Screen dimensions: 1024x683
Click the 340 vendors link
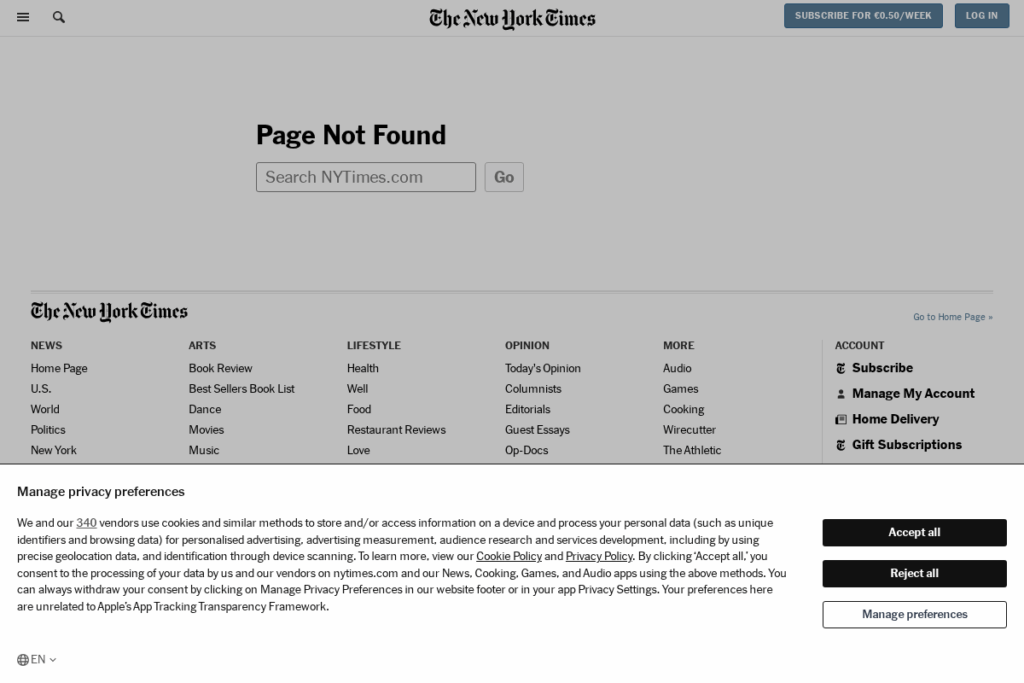tap(86, 522)
